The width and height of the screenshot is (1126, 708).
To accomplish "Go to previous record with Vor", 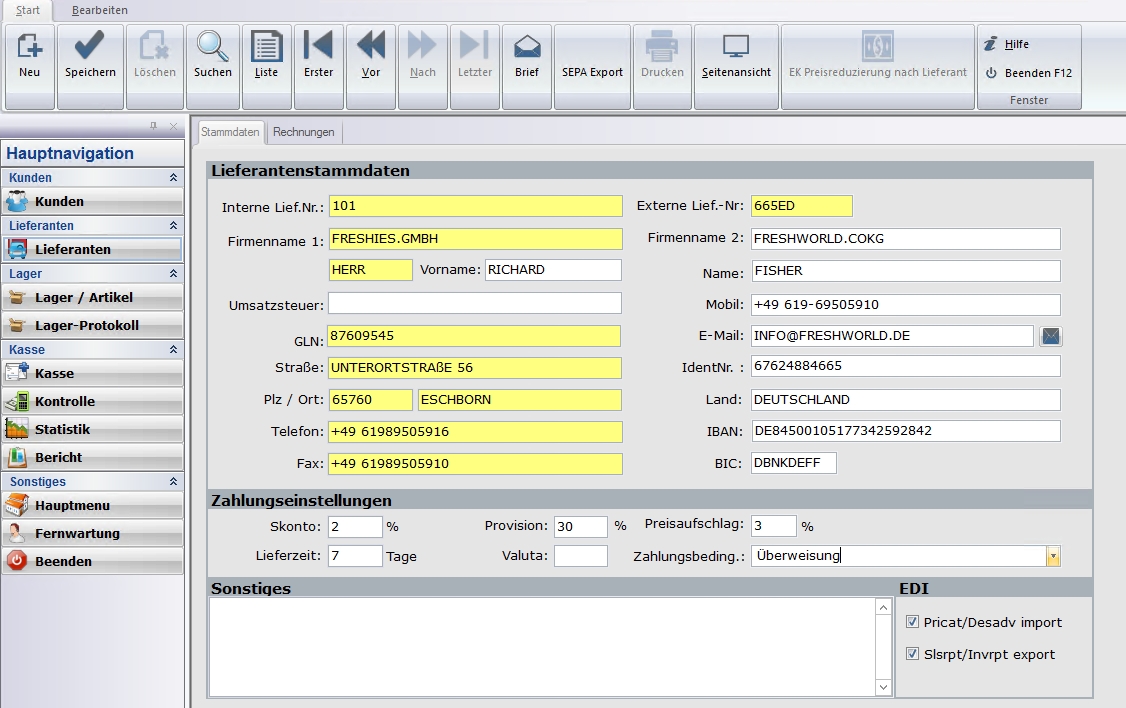I will tap(371, 56).
